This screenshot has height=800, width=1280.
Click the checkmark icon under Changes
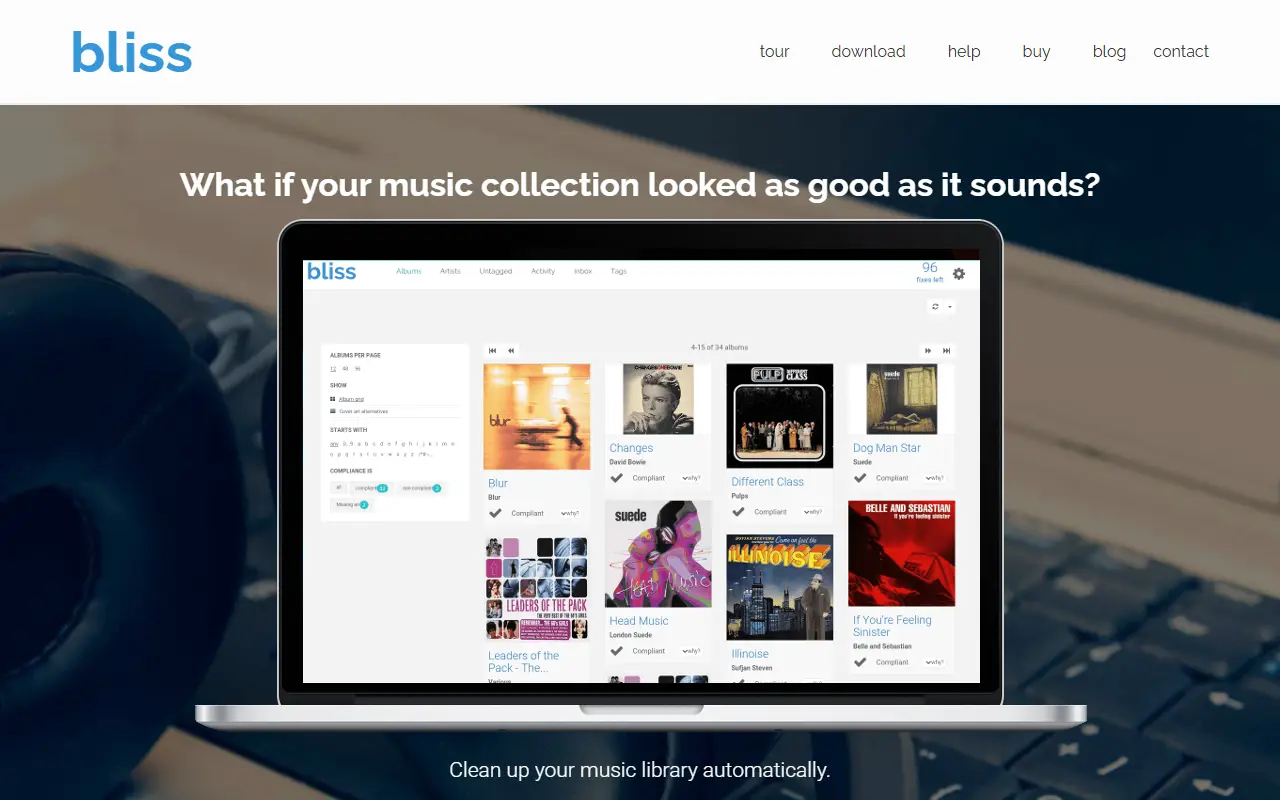[616, 478]
